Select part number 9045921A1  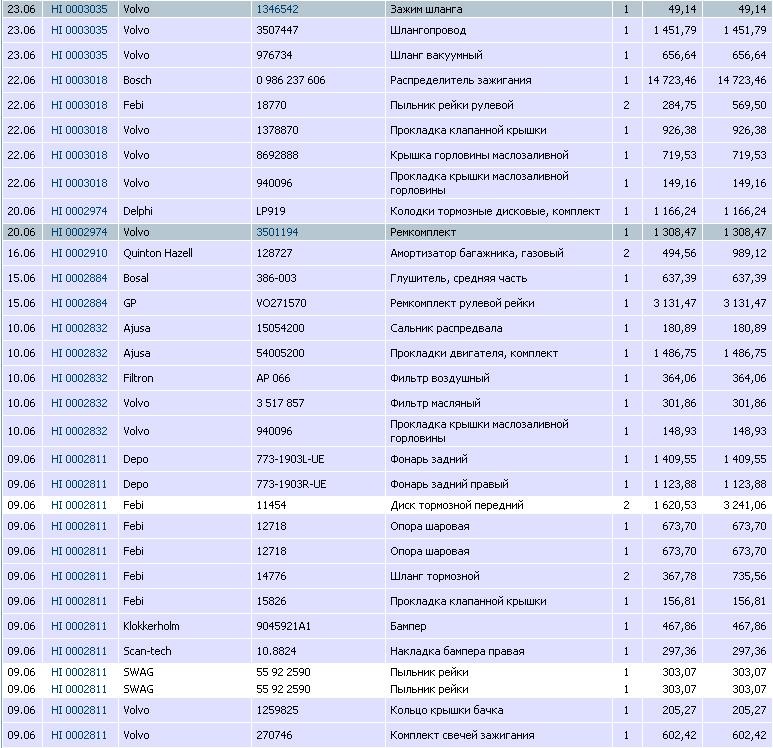click(283, 626)
